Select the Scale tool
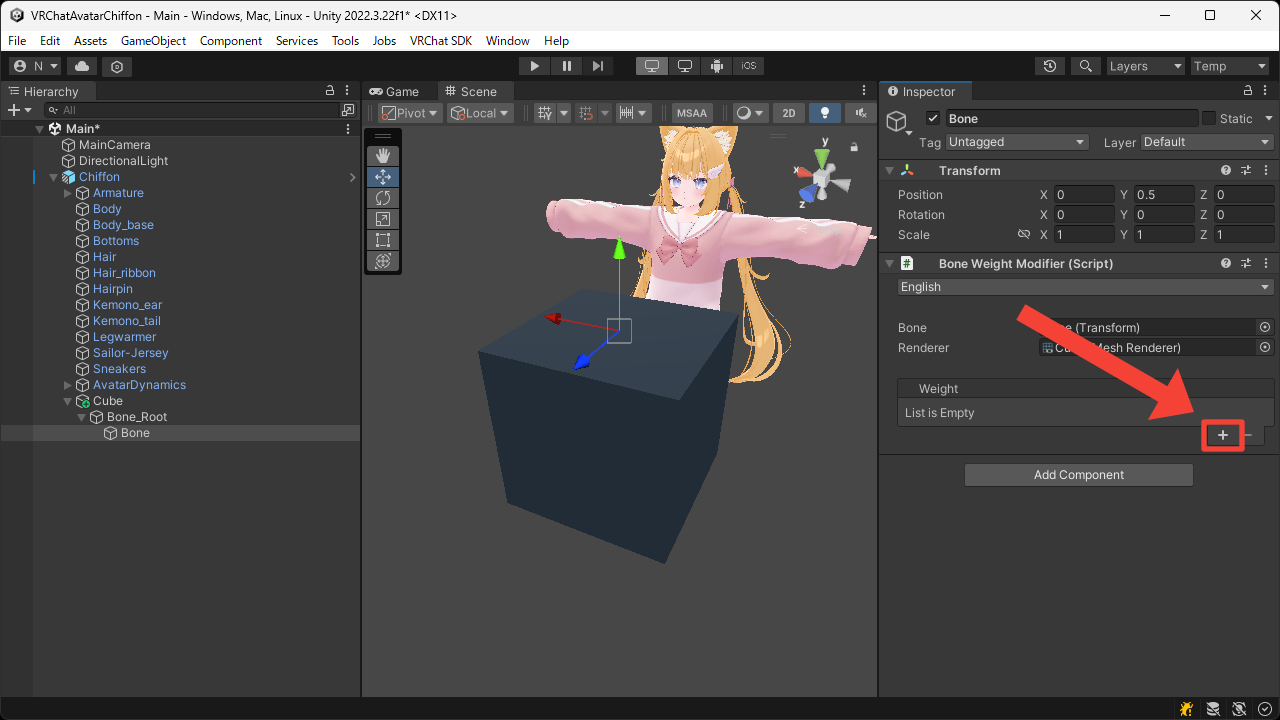 [x=382, y=219]
